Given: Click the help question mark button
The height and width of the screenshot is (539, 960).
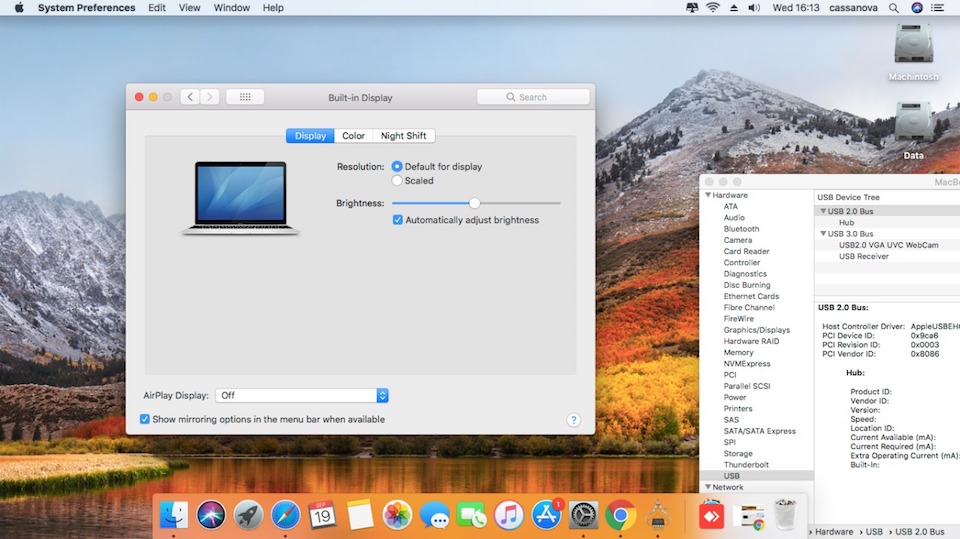Looking at the screenshot, I should click(574, 421).
